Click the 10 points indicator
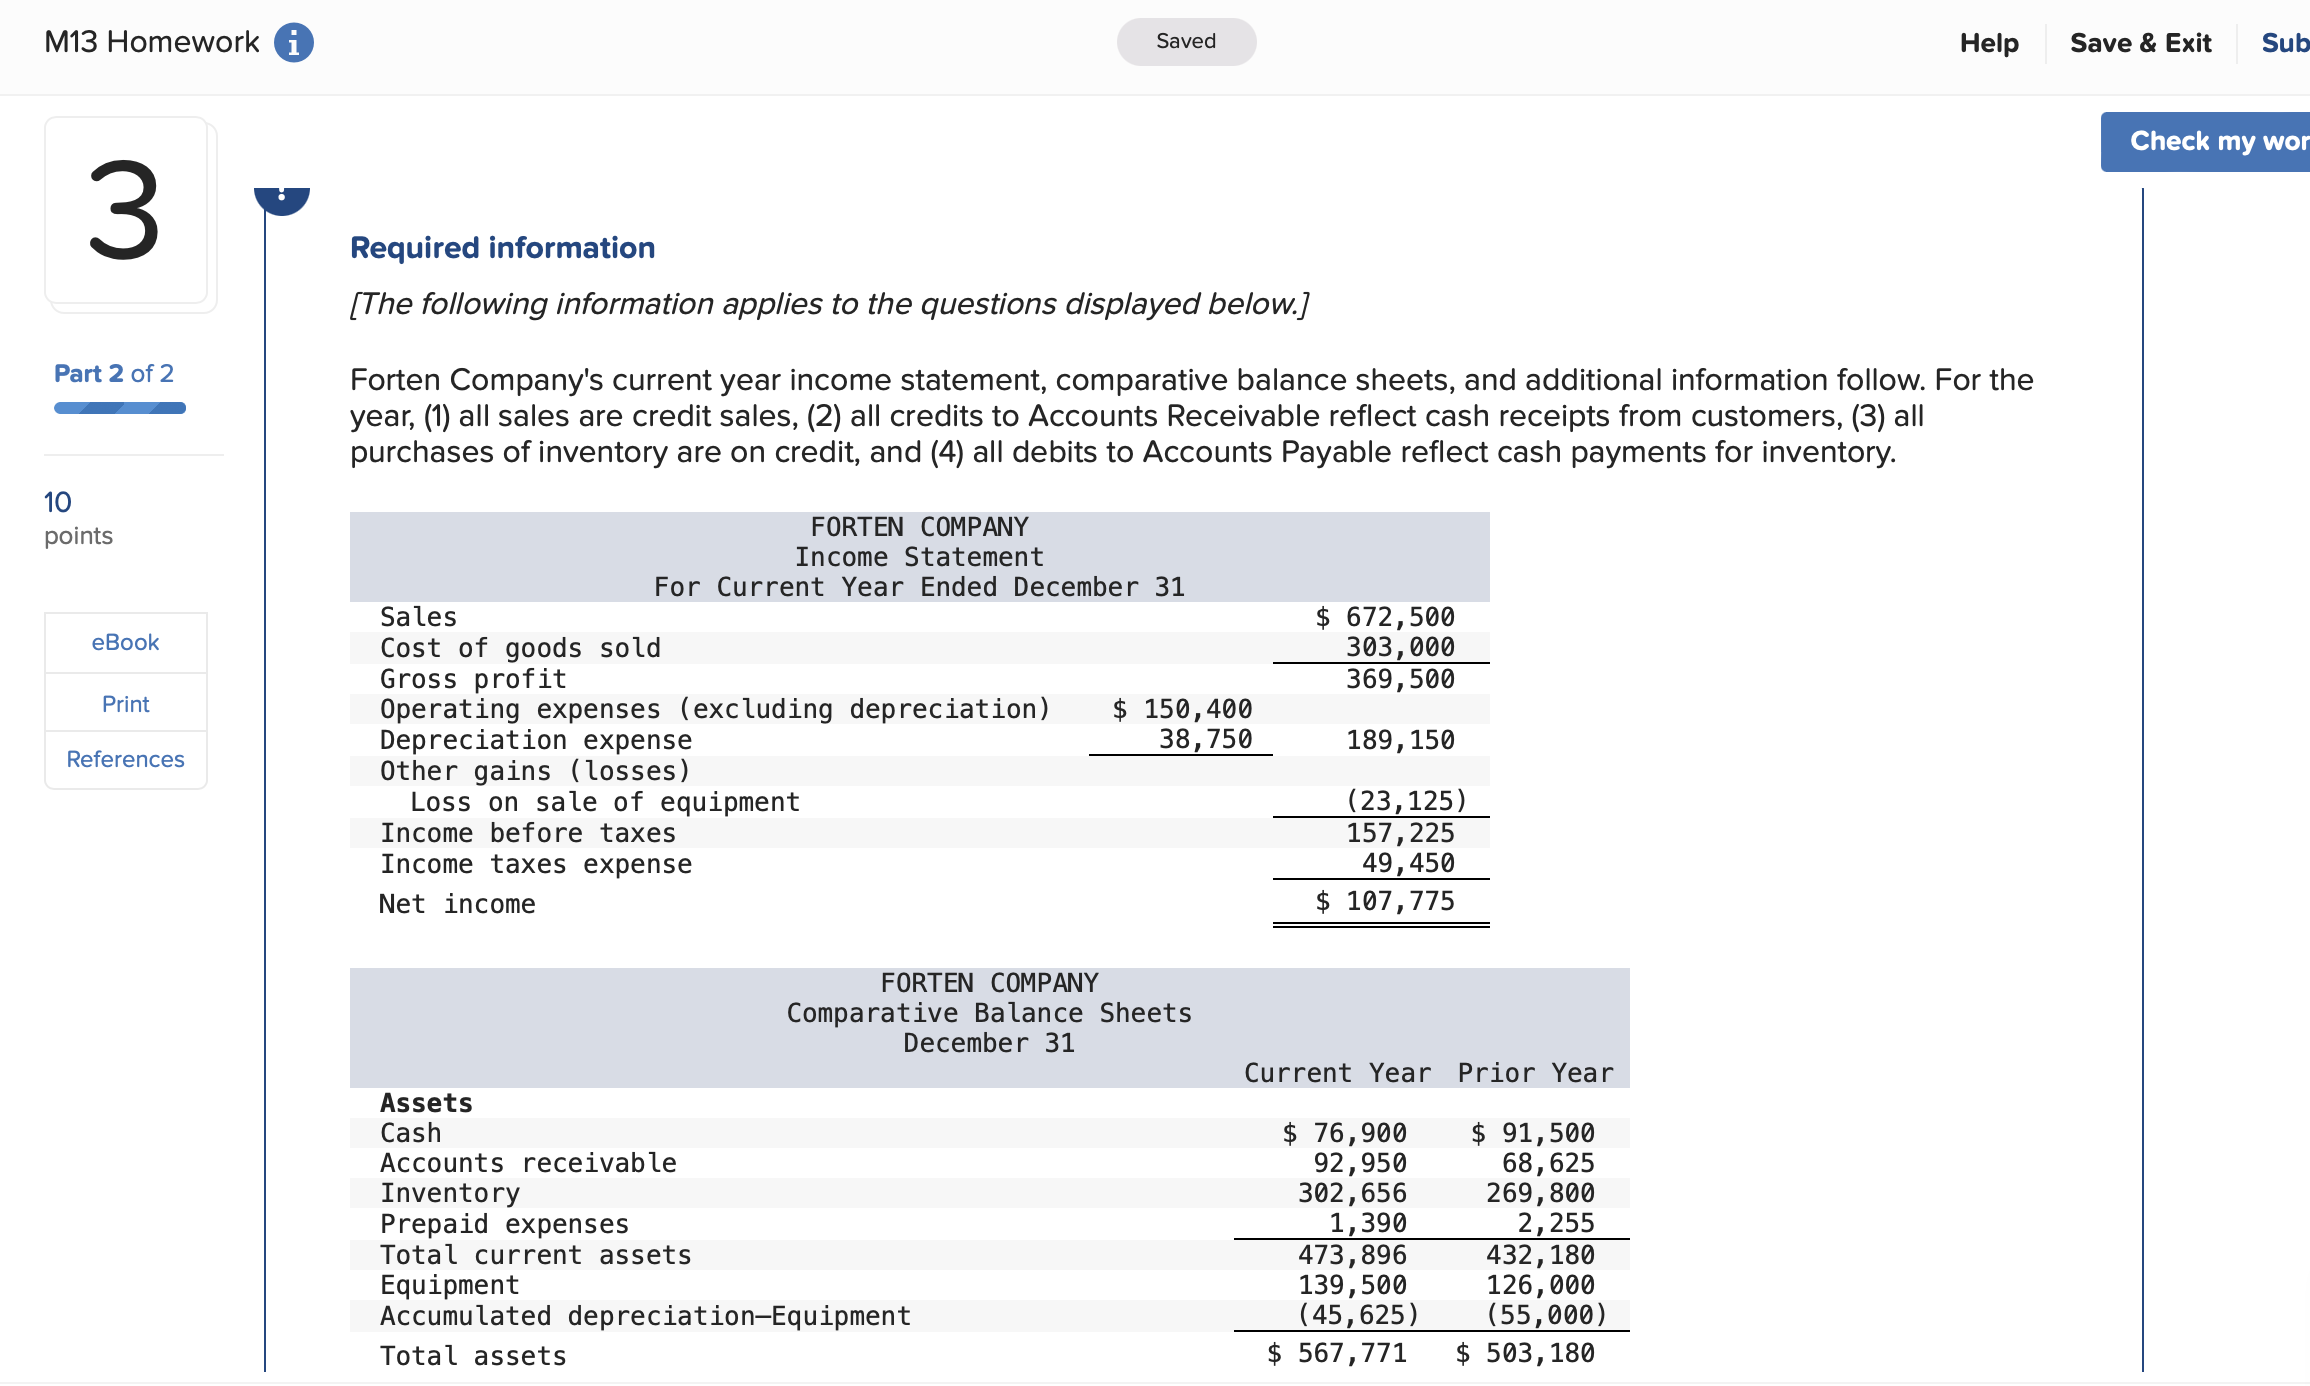This screenshot has height=1386, width=2310. pos(78,518)
